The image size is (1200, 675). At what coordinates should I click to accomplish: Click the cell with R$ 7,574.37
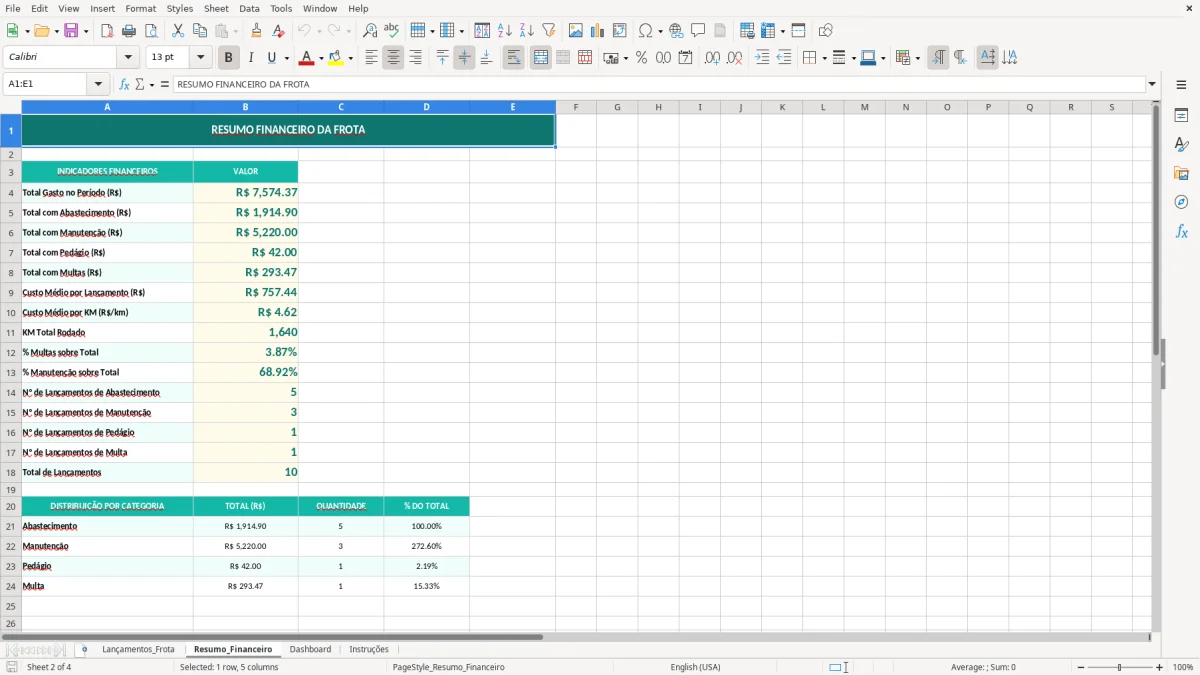tap(245, 192)
